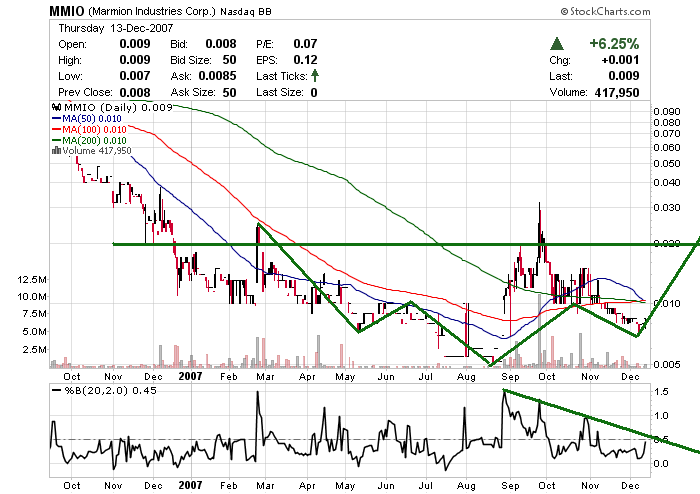Click the 0.030 price axis label
700x494 pixels.
[667, 208]
